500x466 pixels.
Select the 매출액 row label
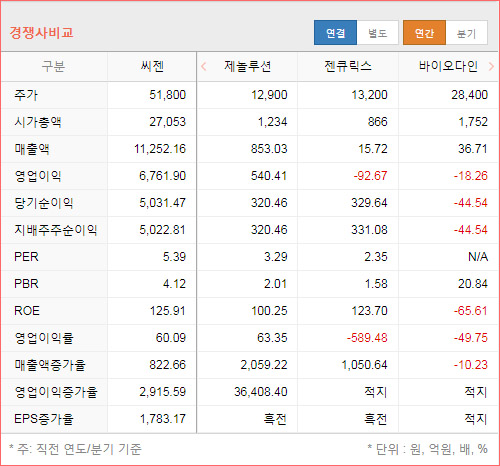pyautogui.click(x=32, y=149)
